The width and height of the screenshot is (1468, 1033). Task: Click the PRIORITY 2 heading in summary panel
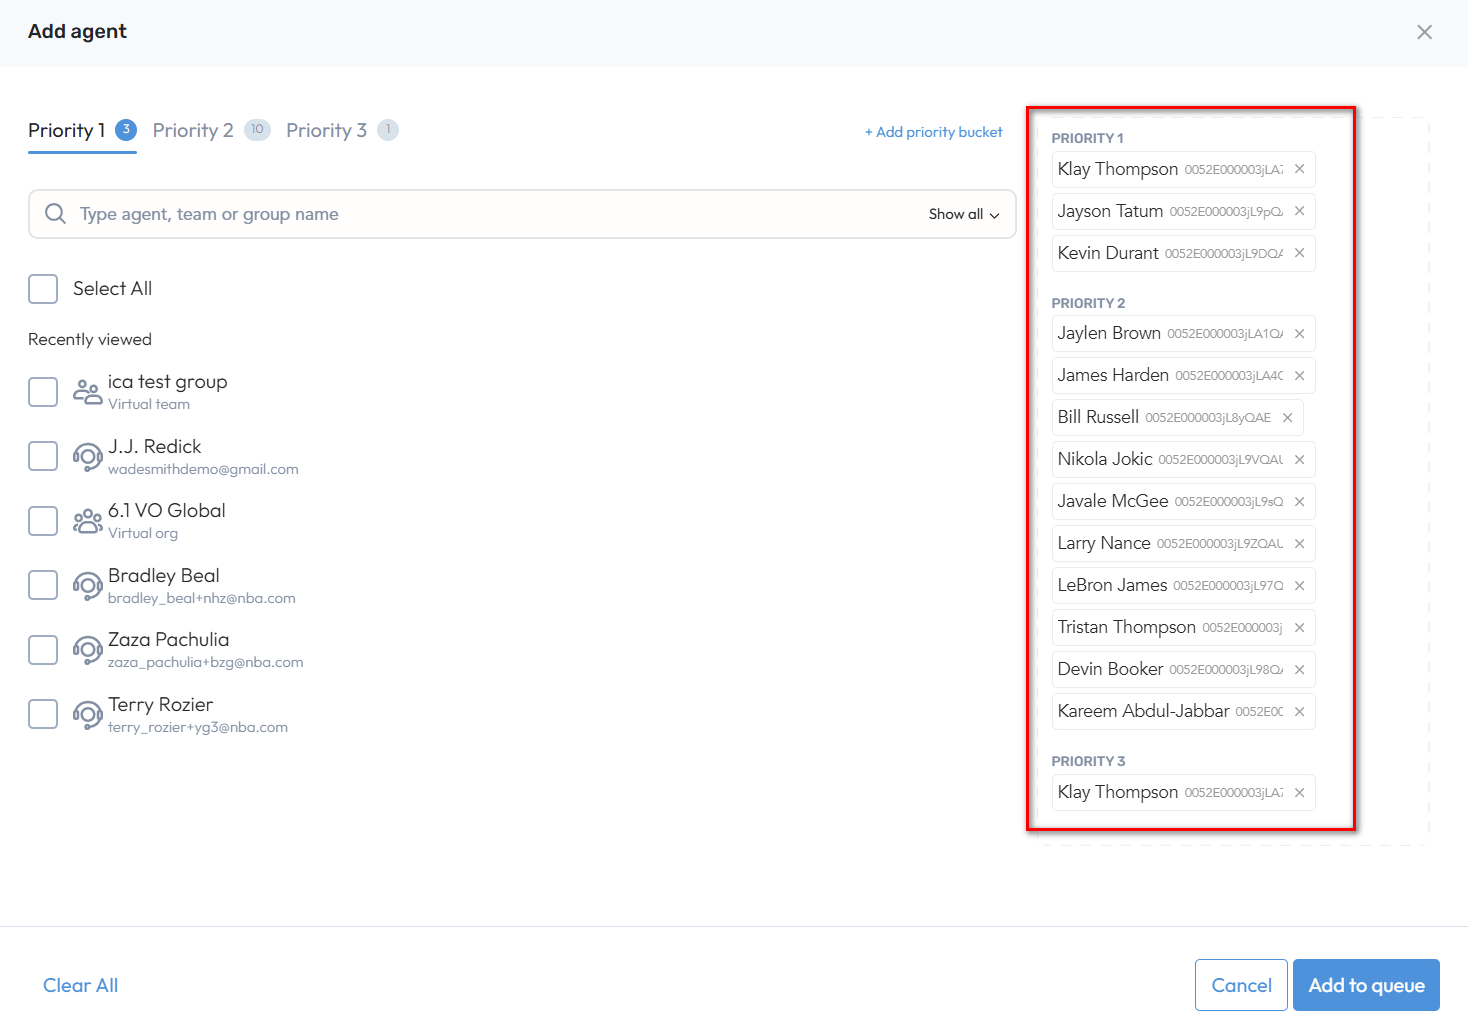(x=1088, y=303)
